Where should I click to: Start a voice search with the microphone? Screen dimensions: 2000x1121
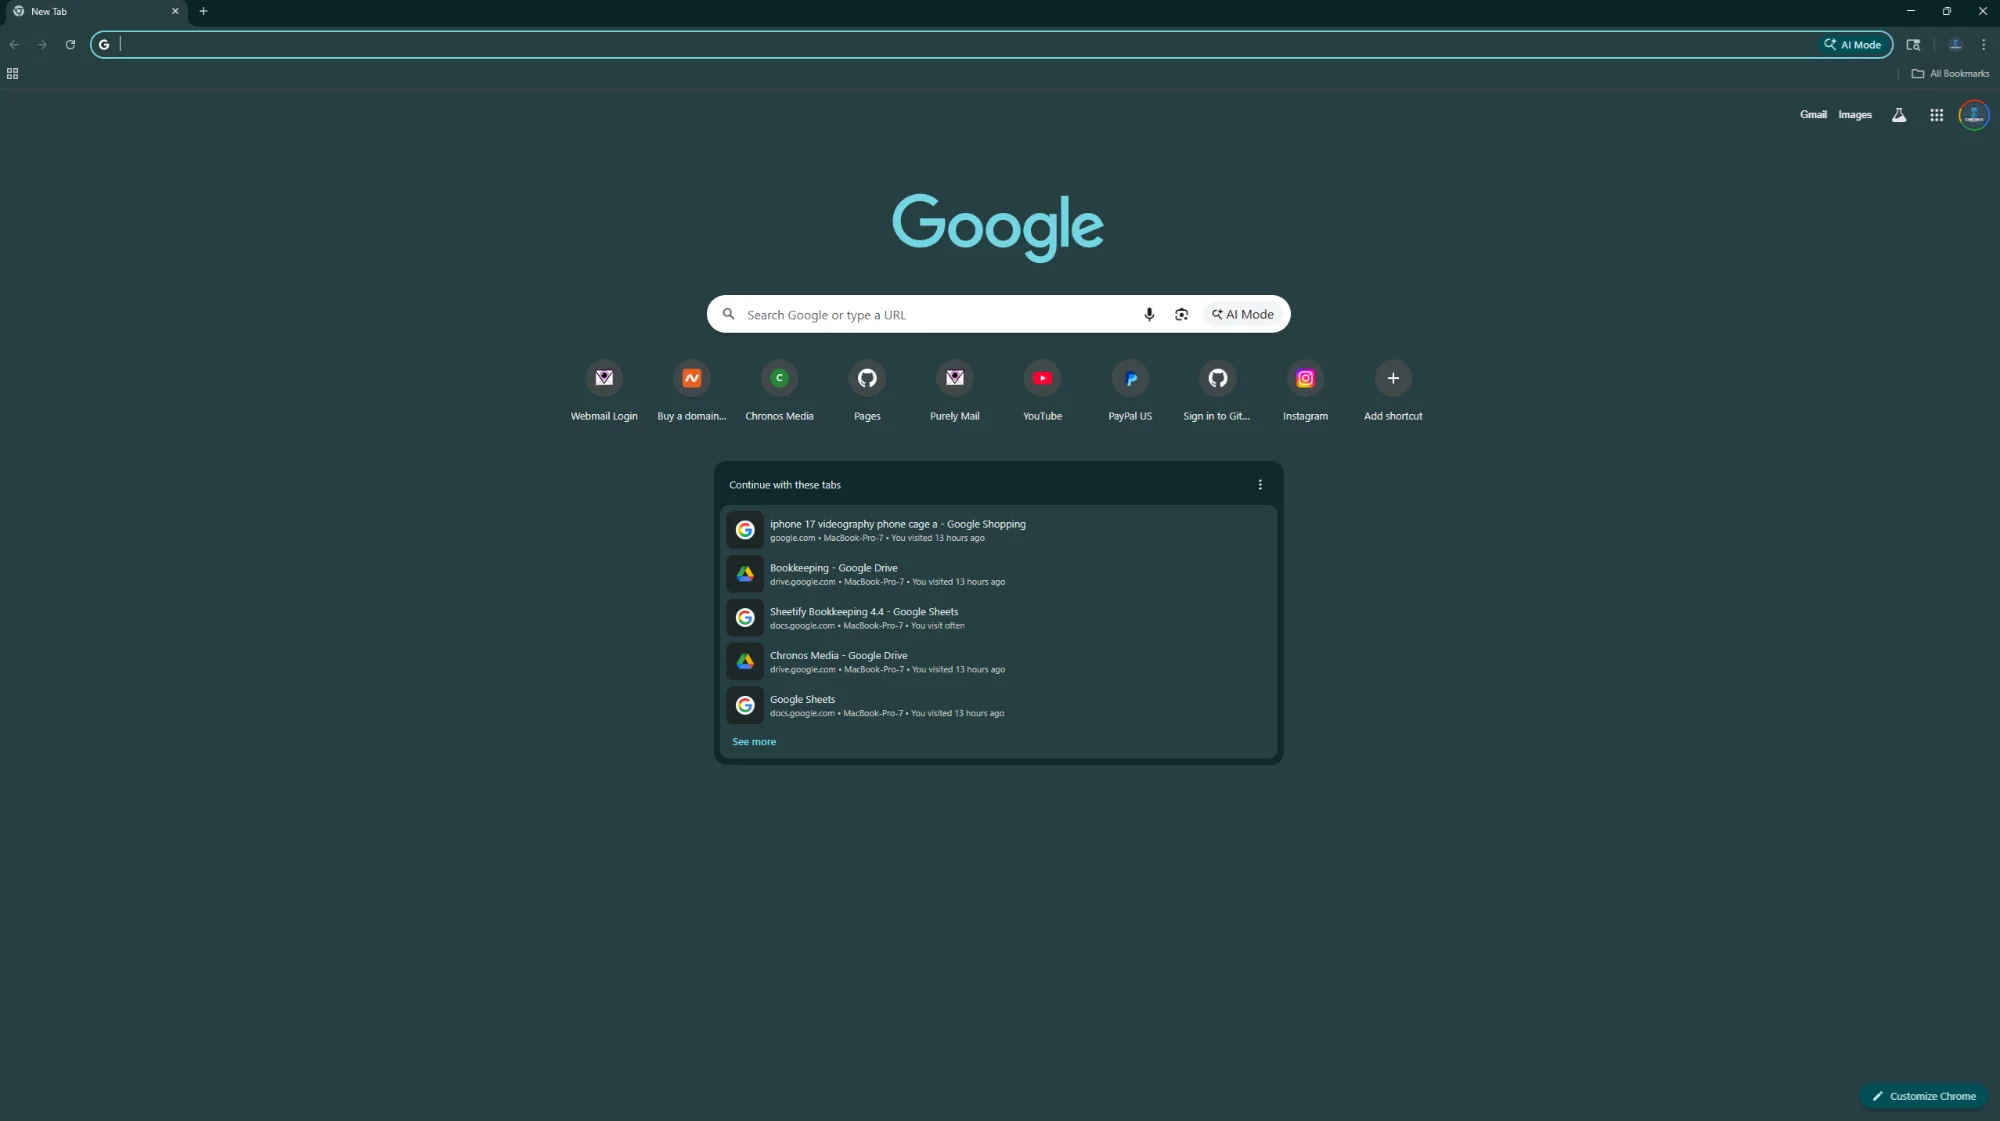tap(1148, 314)
